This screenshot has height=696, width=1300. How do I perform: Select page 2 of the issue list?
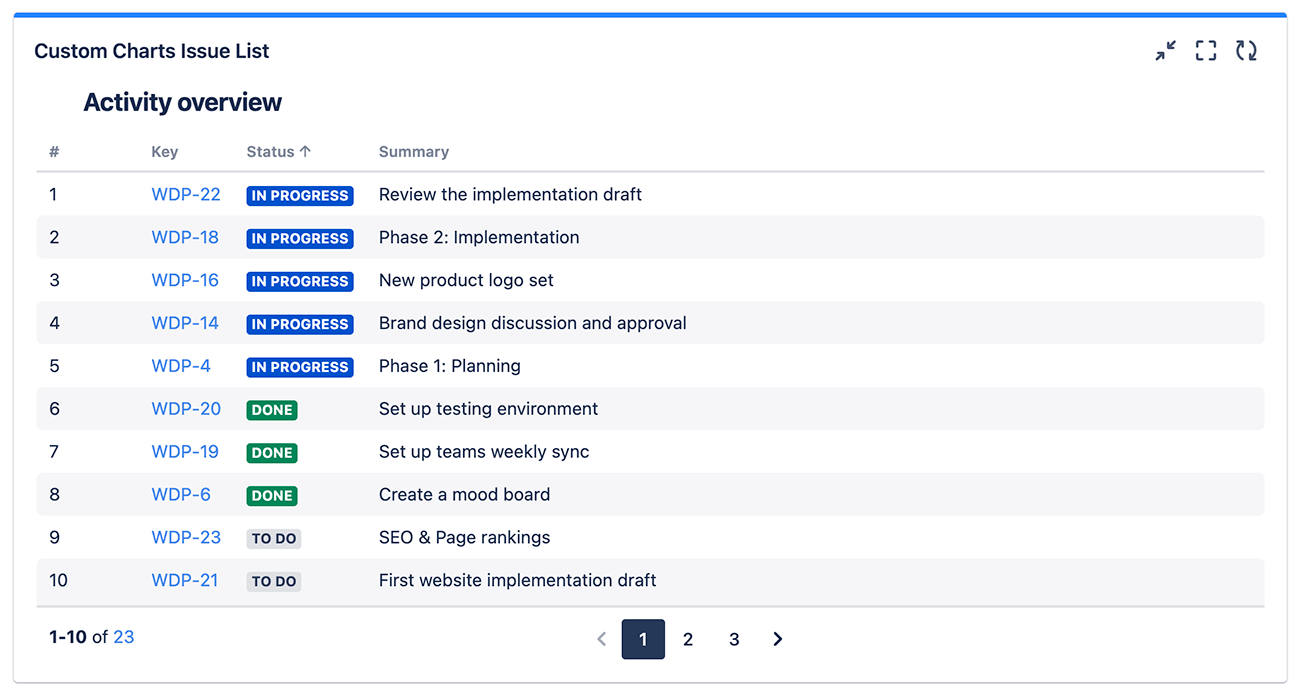688,639
